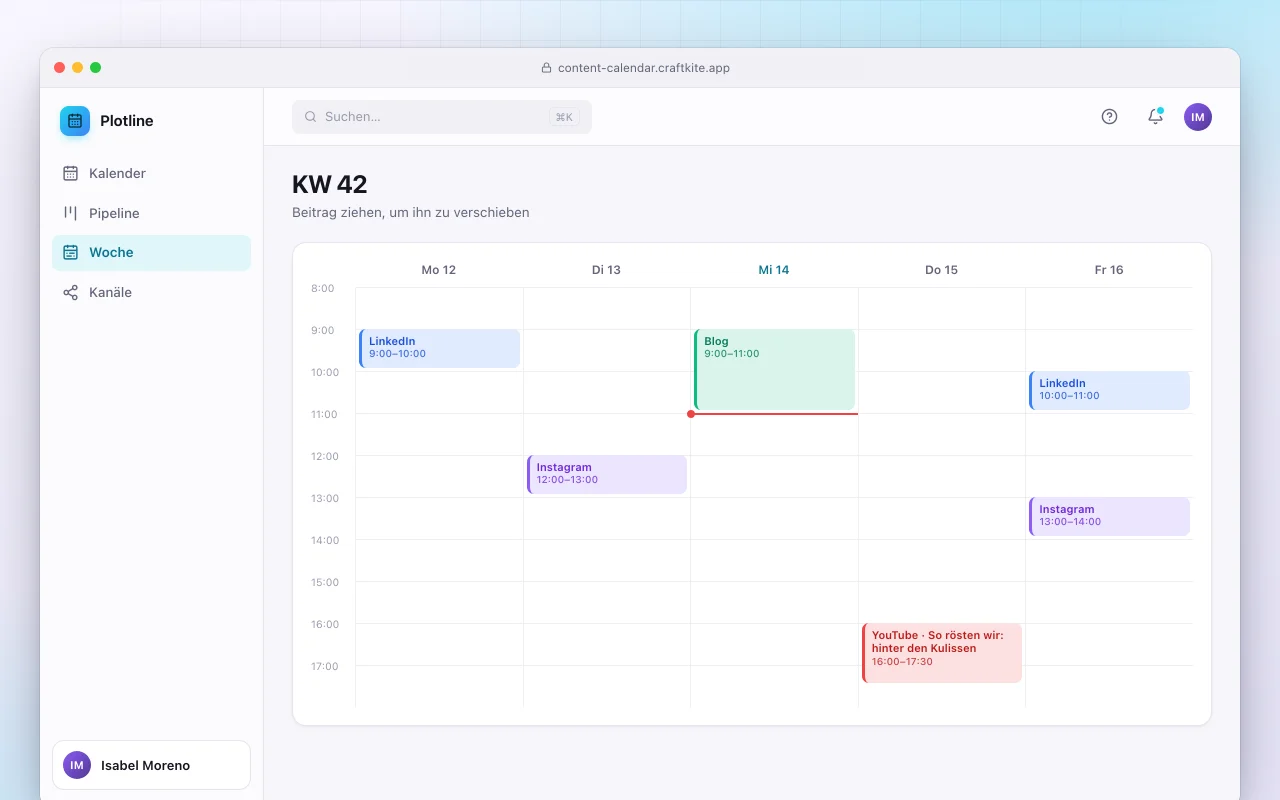This screenshot has height=800, width=1280.
Task: Open the YouTube So rösten wir post
Action: click(x=942, y=653)
